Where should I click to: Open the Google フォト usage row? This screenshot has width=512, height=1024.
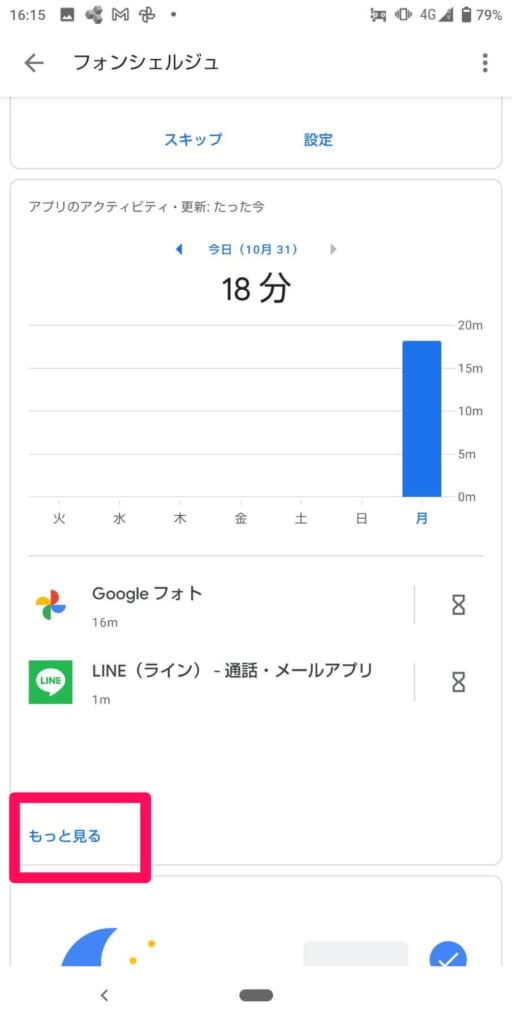click(x=219, y=605)
